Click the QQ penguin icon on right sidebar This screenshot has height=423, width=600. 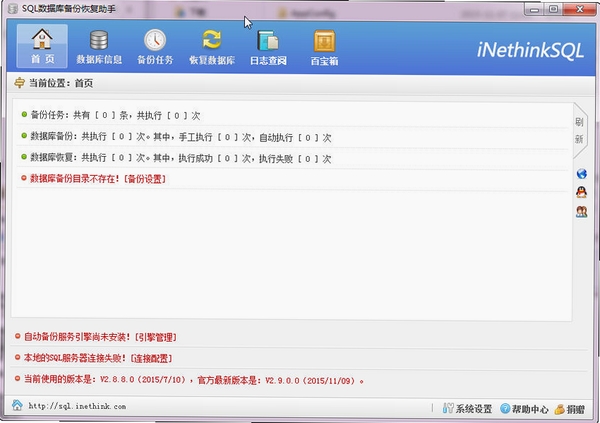pyautogui.click(x=582, y=192)
